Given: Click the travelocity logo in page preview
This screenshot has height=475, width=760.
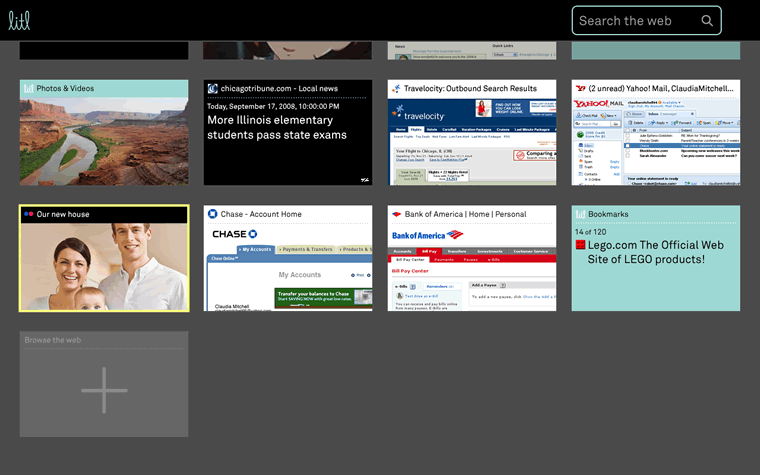Looking at the screenshot, I should (x=418, y=113).
